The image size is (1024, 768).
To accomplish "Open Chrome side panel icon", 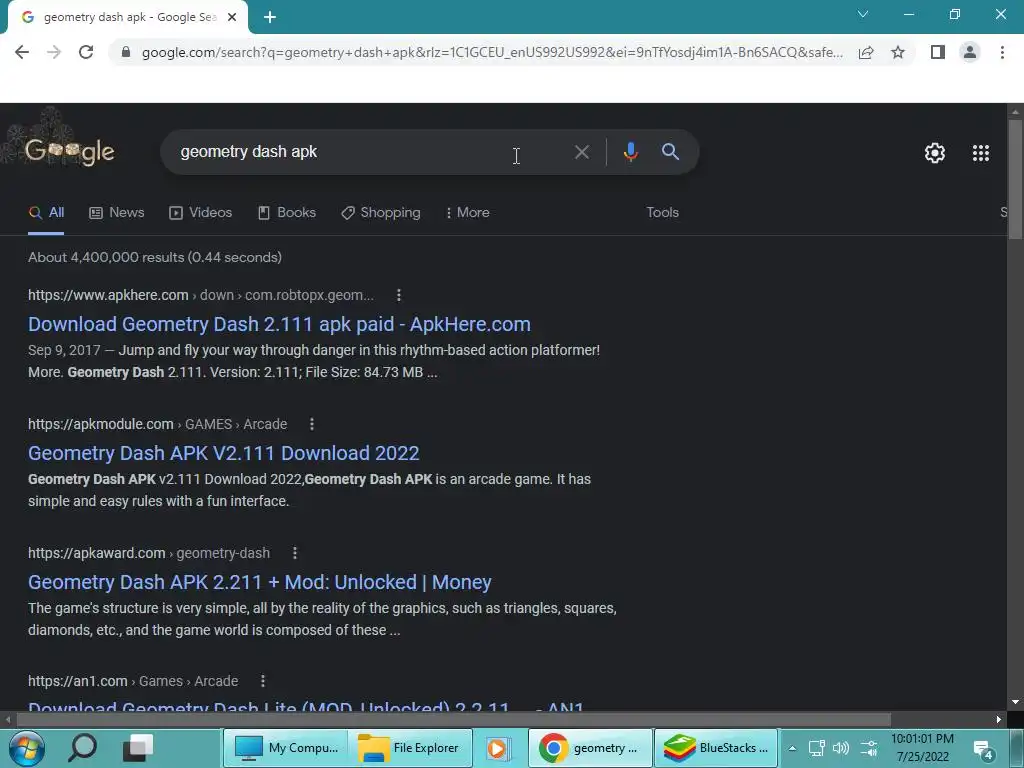I will tap(938, 52).
